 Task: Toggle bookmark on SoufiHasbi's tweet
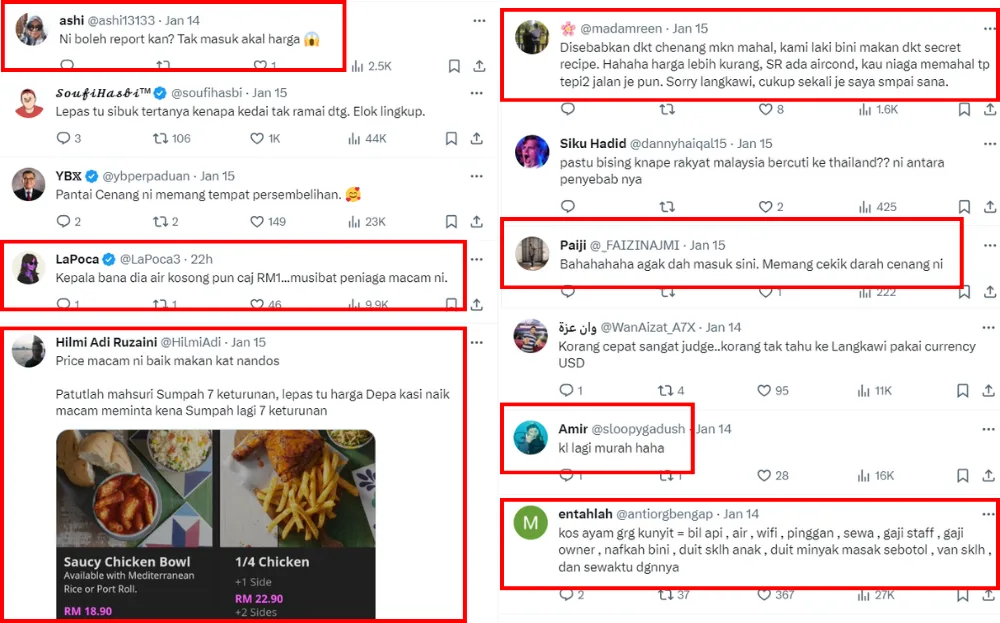click(453, 138)
